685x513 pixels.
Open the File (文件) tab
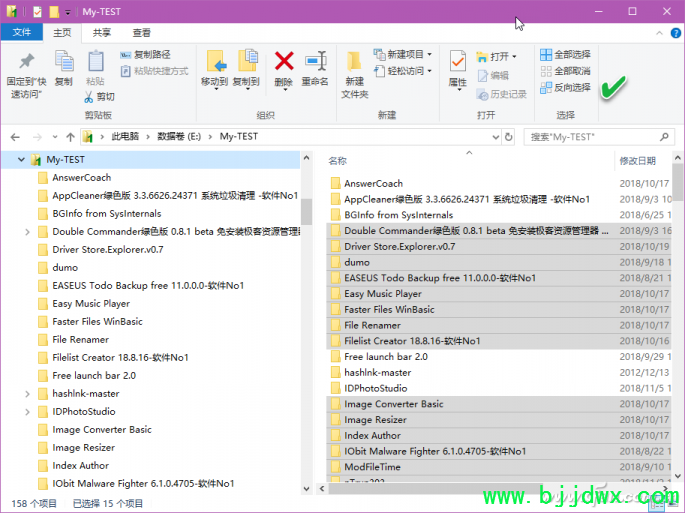pyautogui.click(x=21, y=32)
